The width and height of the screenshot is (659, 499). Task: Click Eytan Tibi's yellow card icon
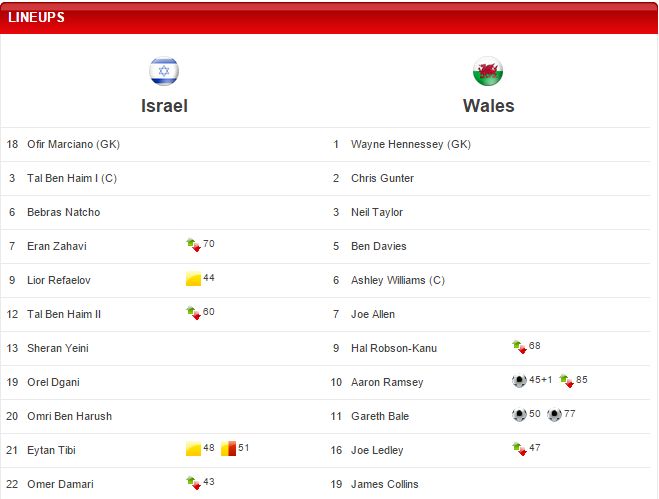click(193, 449)
